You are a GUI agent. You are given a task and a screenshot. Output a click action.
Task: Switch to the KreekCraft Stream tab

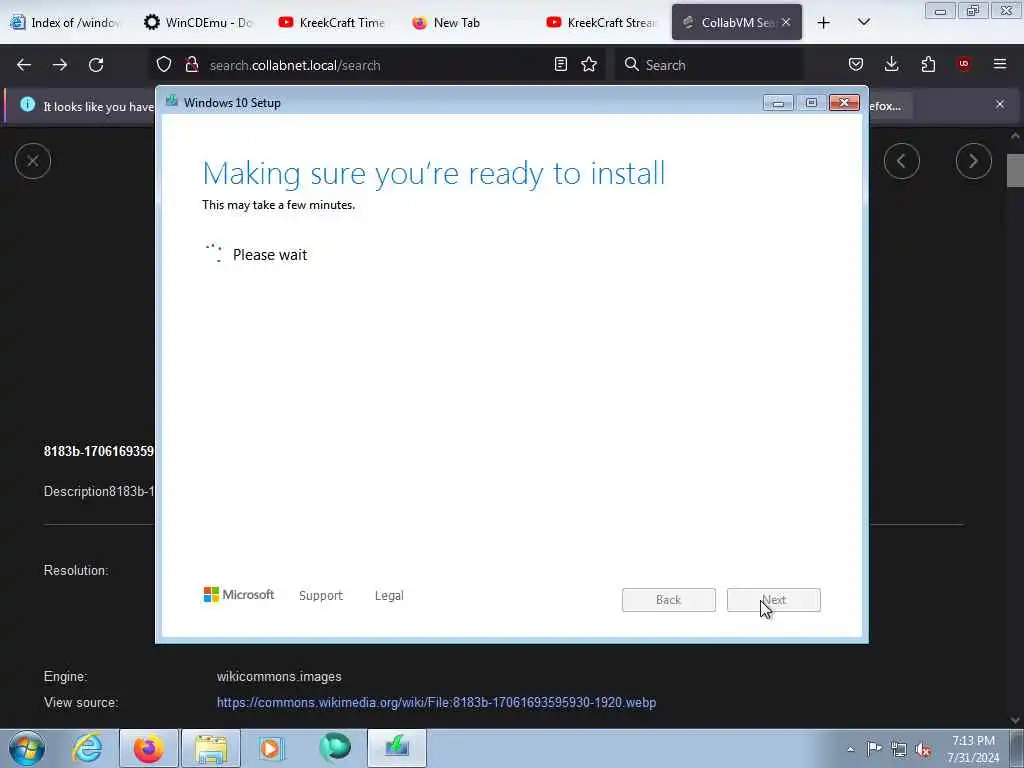click(x=601, y=23)
